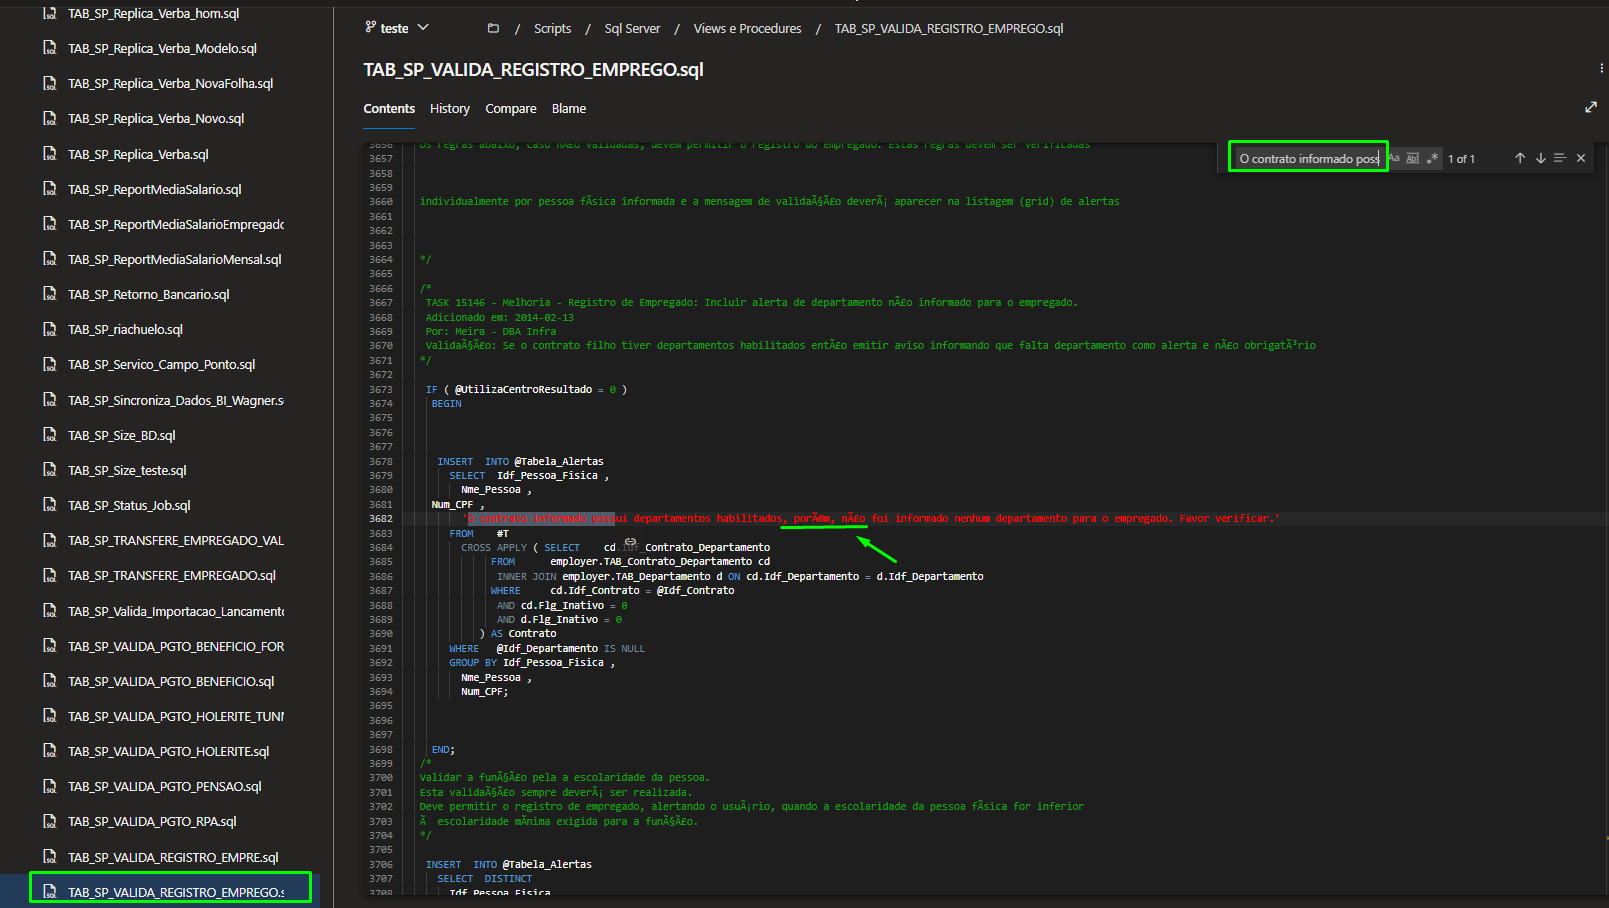Switch to the History tab

[449, 108]
